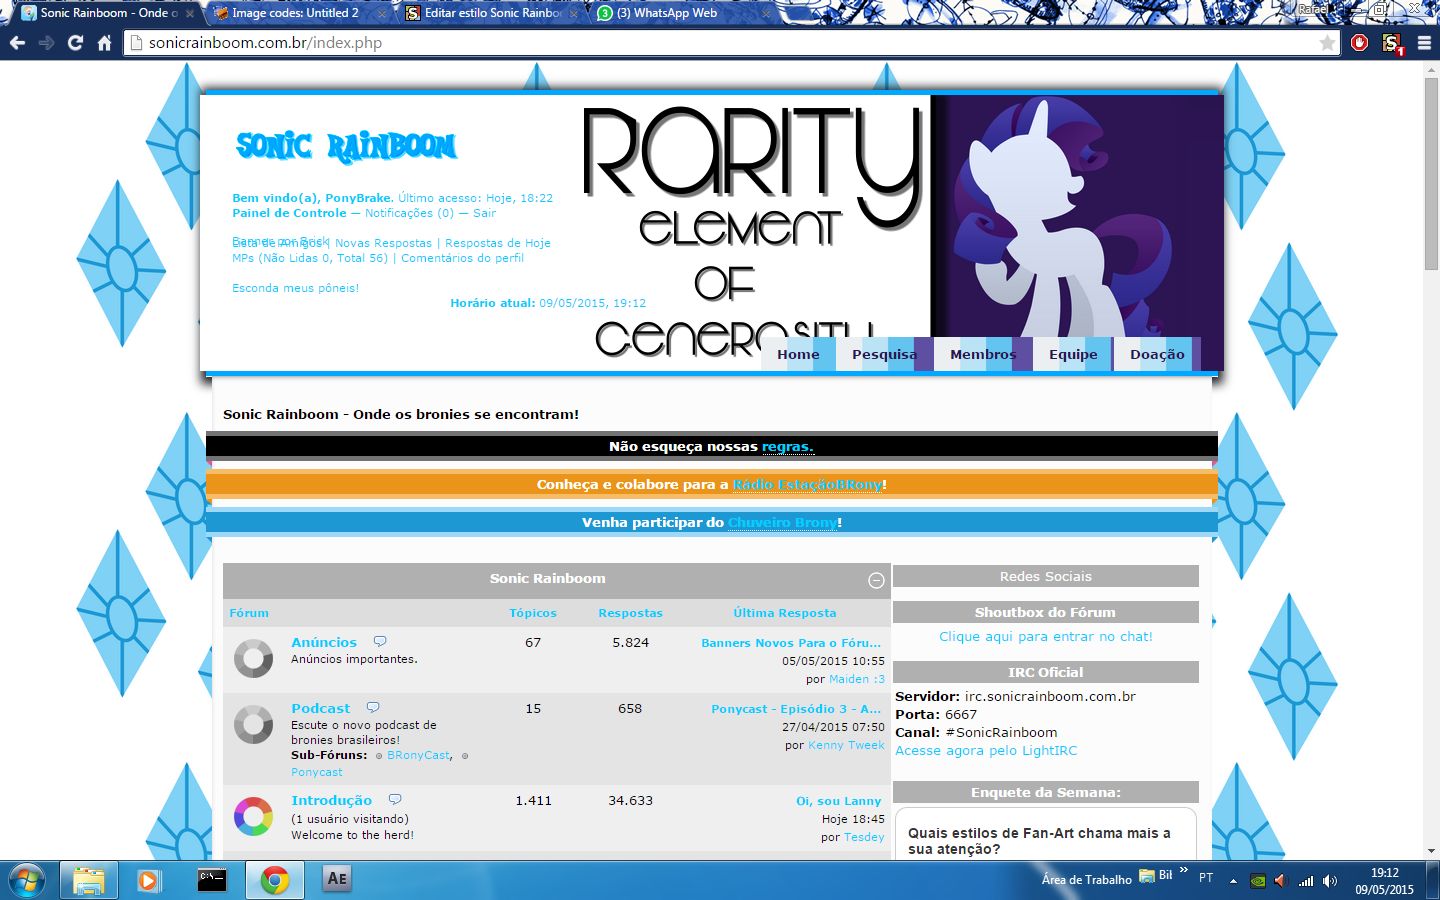Bookmark this page with the star icon
This screenshot has width=1440, height=900.
(1327, 43)
